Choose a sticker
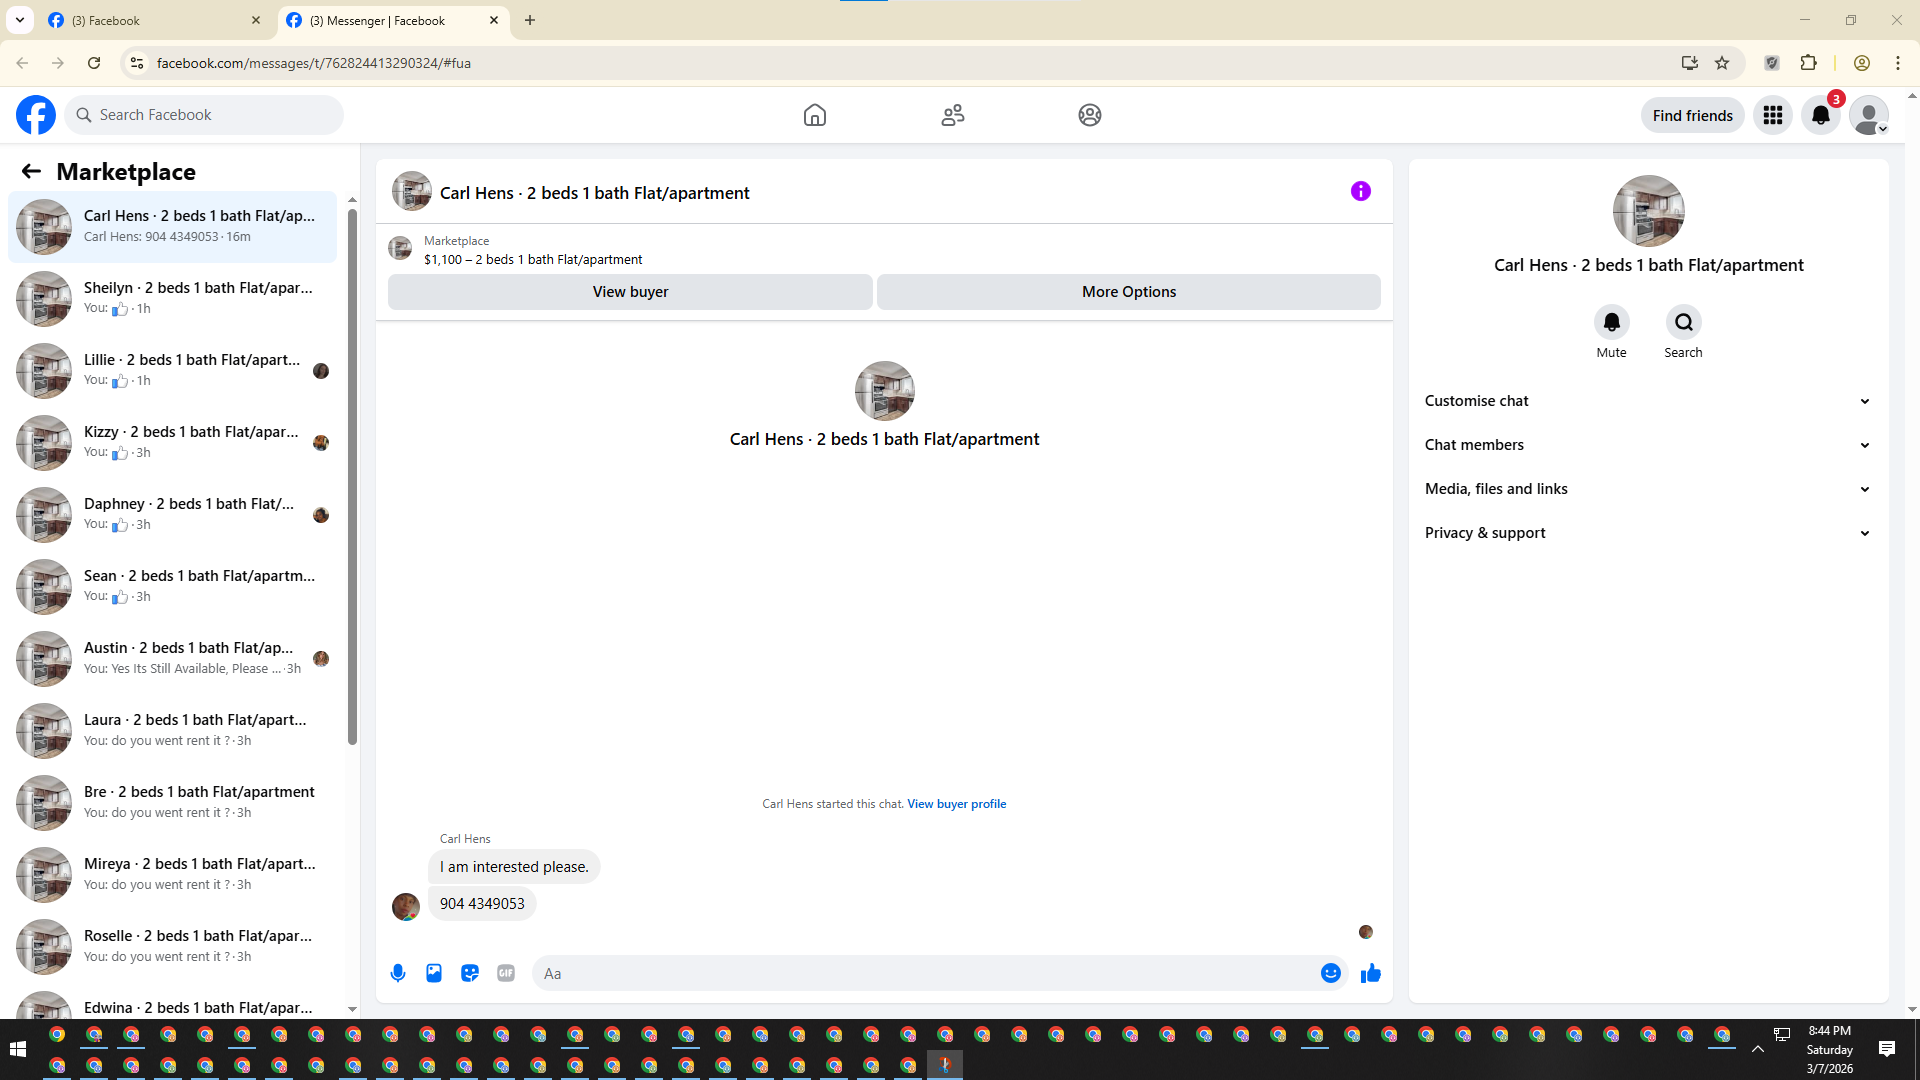Image resolution: width=1920 pixels, height=1080 pixels. [470, 973]
